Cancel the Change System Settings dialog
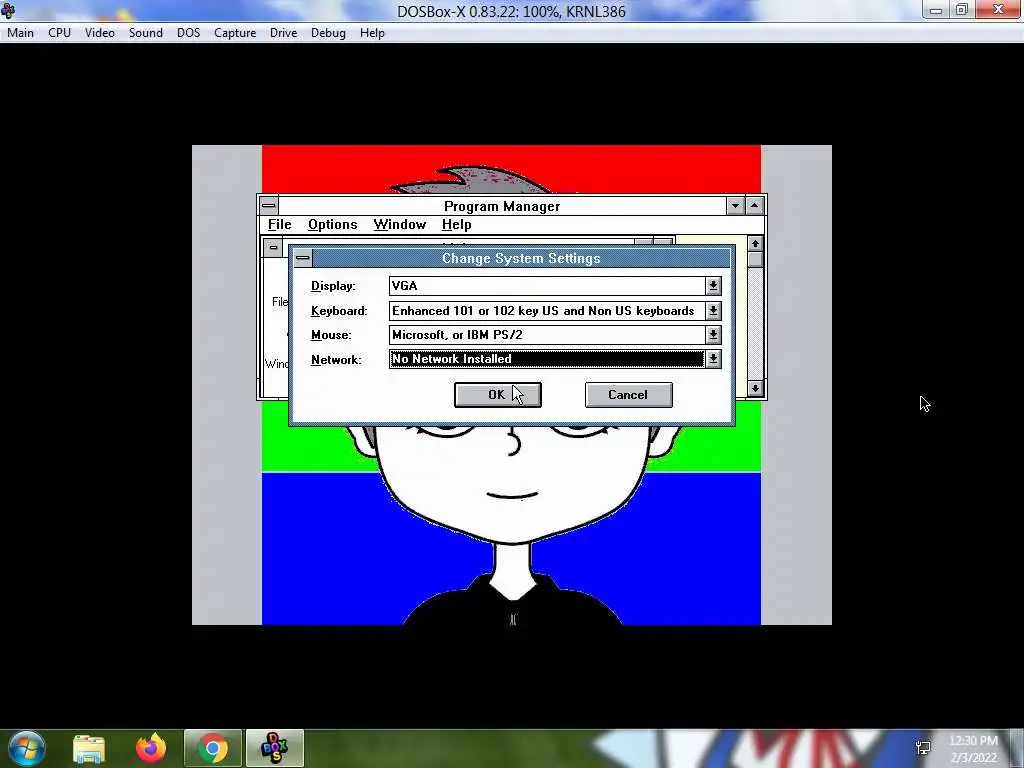This screenshot has height=768, width=1024. coord(628,395)
